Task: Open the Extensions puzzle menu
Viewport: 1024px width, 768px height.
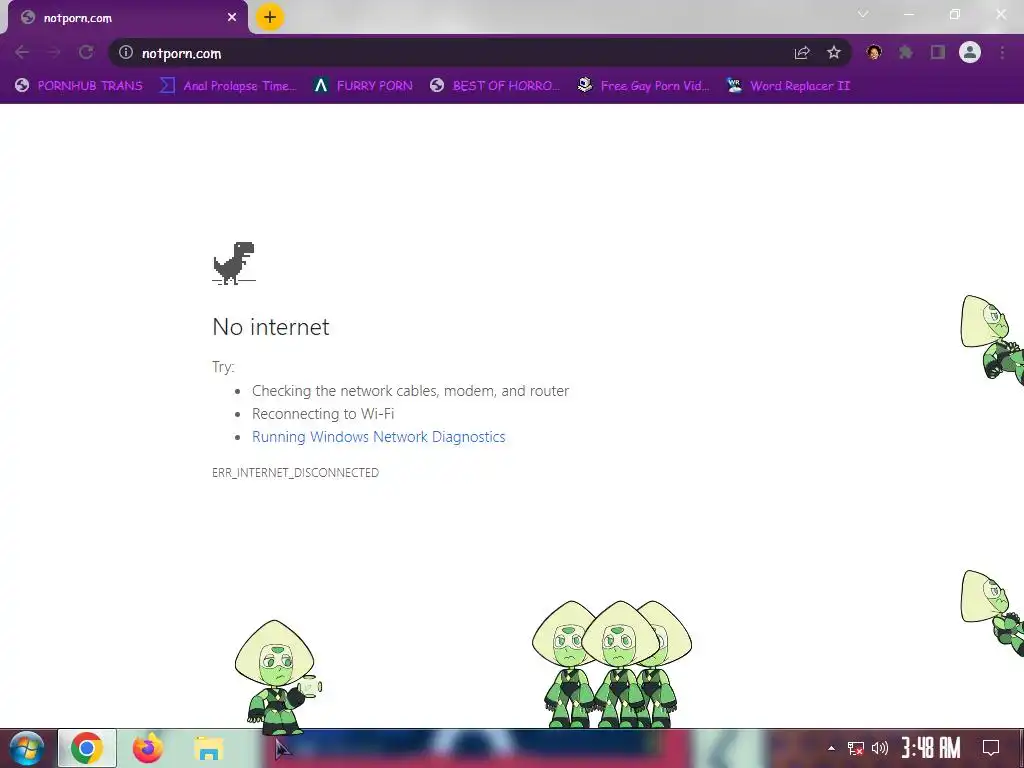Action: pos(906,52)
